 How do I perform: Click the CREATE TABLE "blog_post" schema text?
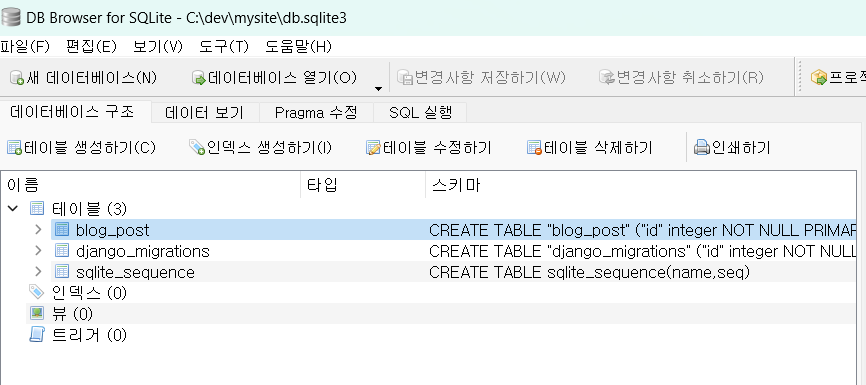tap(642, 230)
